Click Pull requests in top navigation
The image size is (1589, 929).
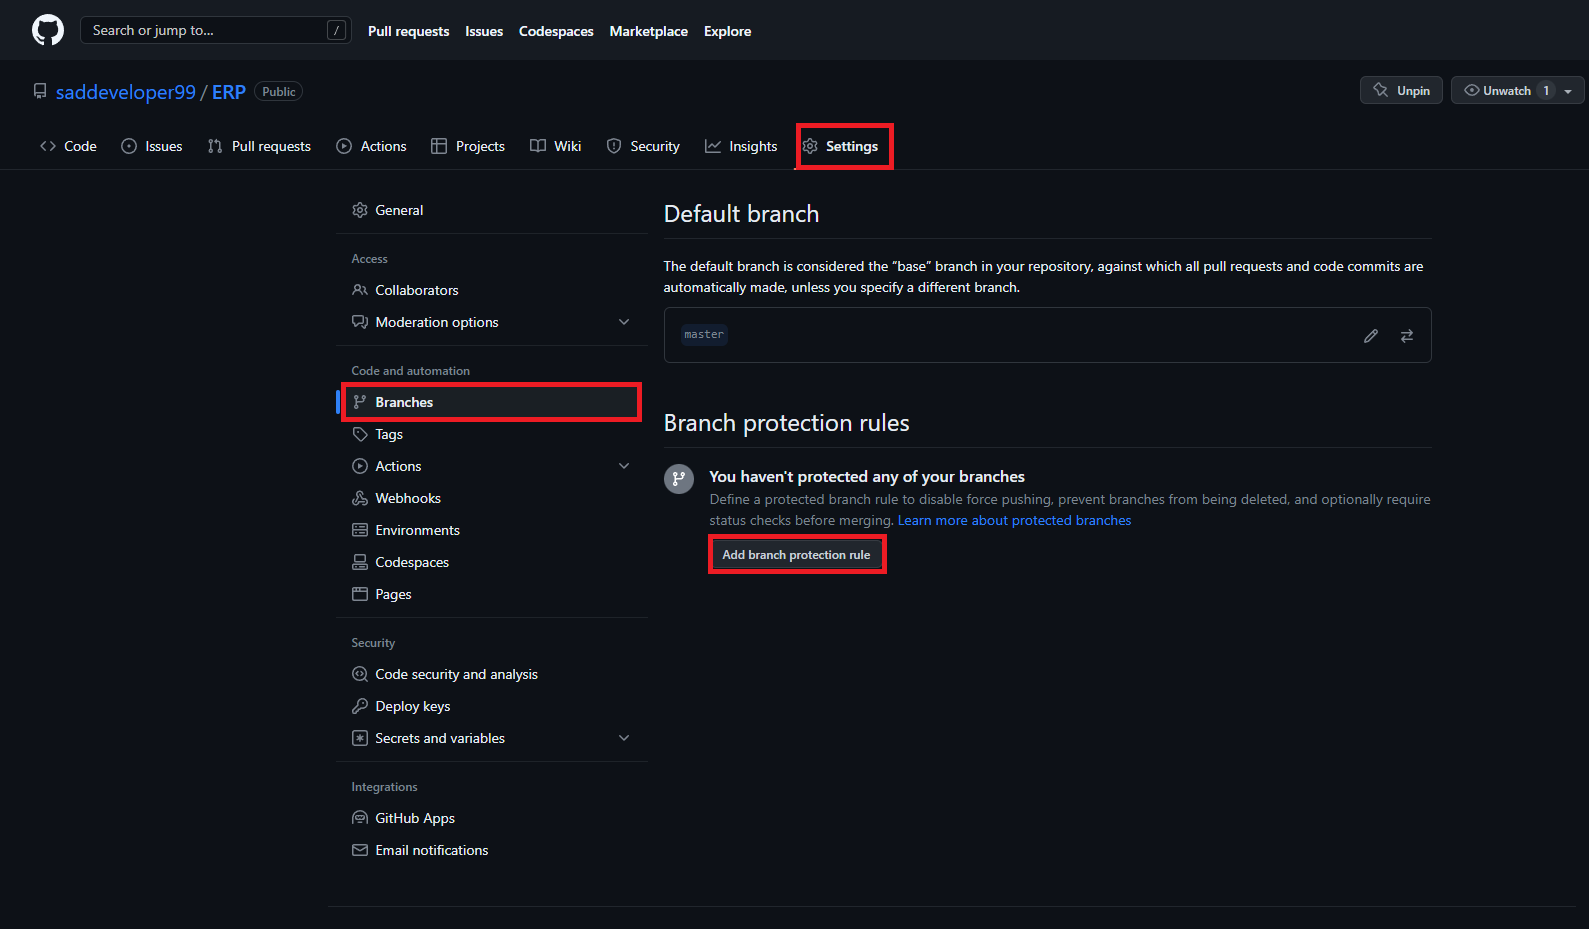(x=408, y=31)
